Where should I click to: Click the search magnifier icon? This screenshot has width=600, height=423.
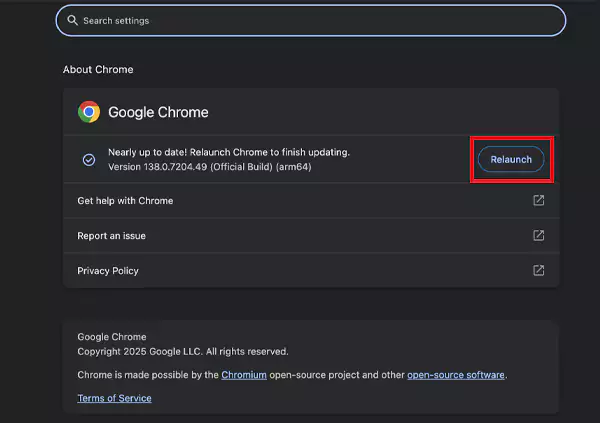coord(72,20)
